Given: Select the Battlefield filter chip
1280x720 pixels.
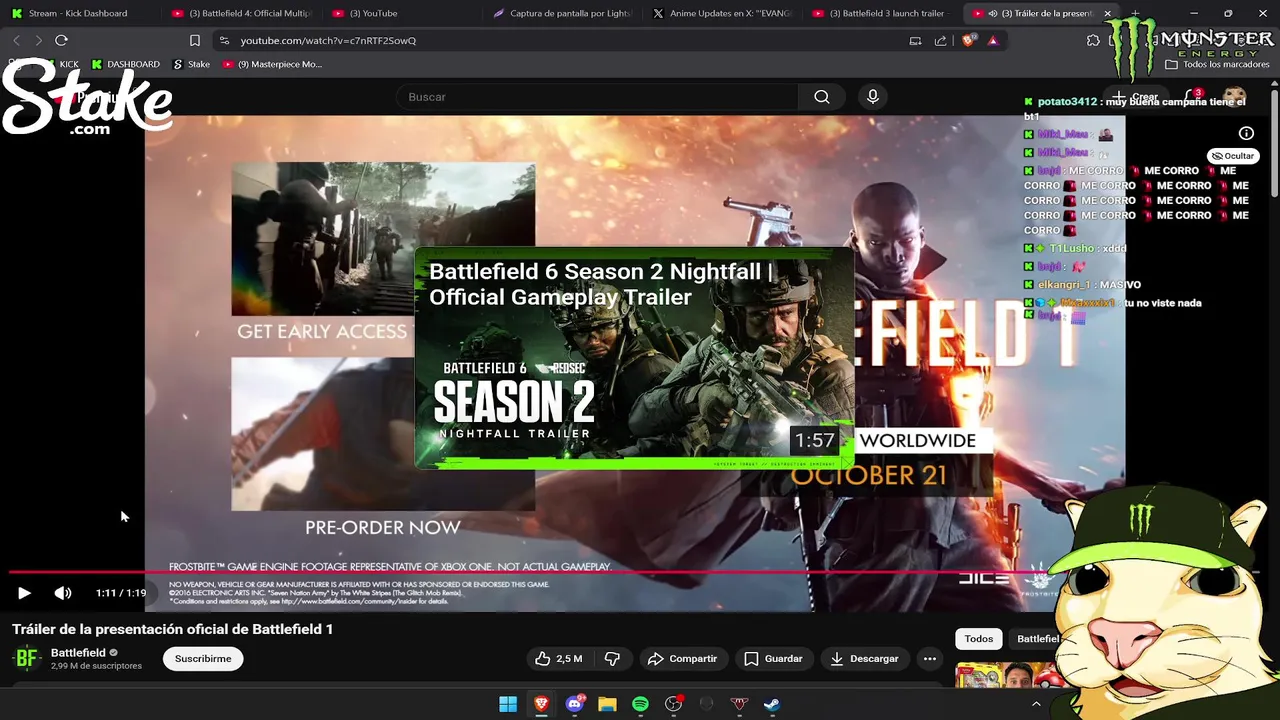Looking at the screenshot, I should coord(1037,639).
